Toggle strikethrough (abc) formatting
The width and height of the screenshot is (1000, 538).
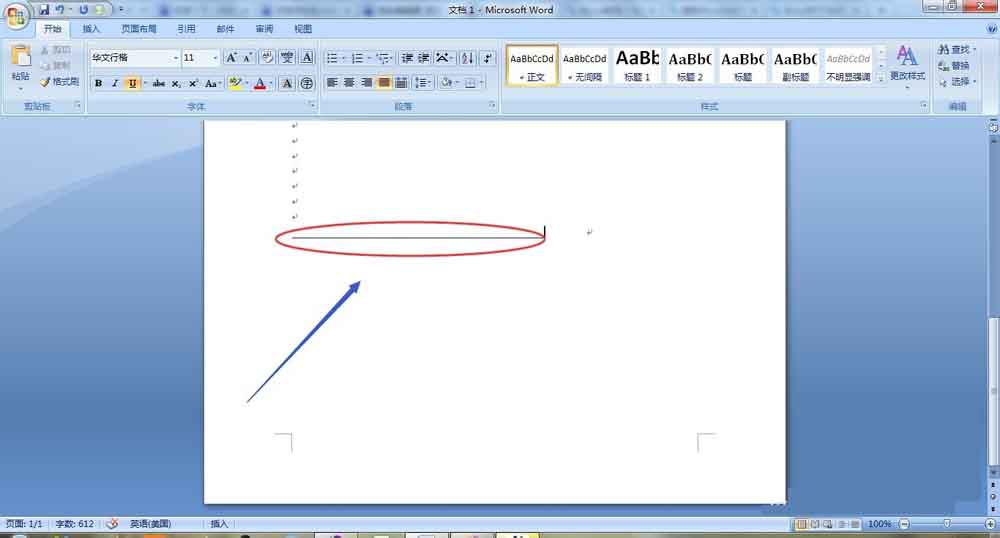[159, 84]
